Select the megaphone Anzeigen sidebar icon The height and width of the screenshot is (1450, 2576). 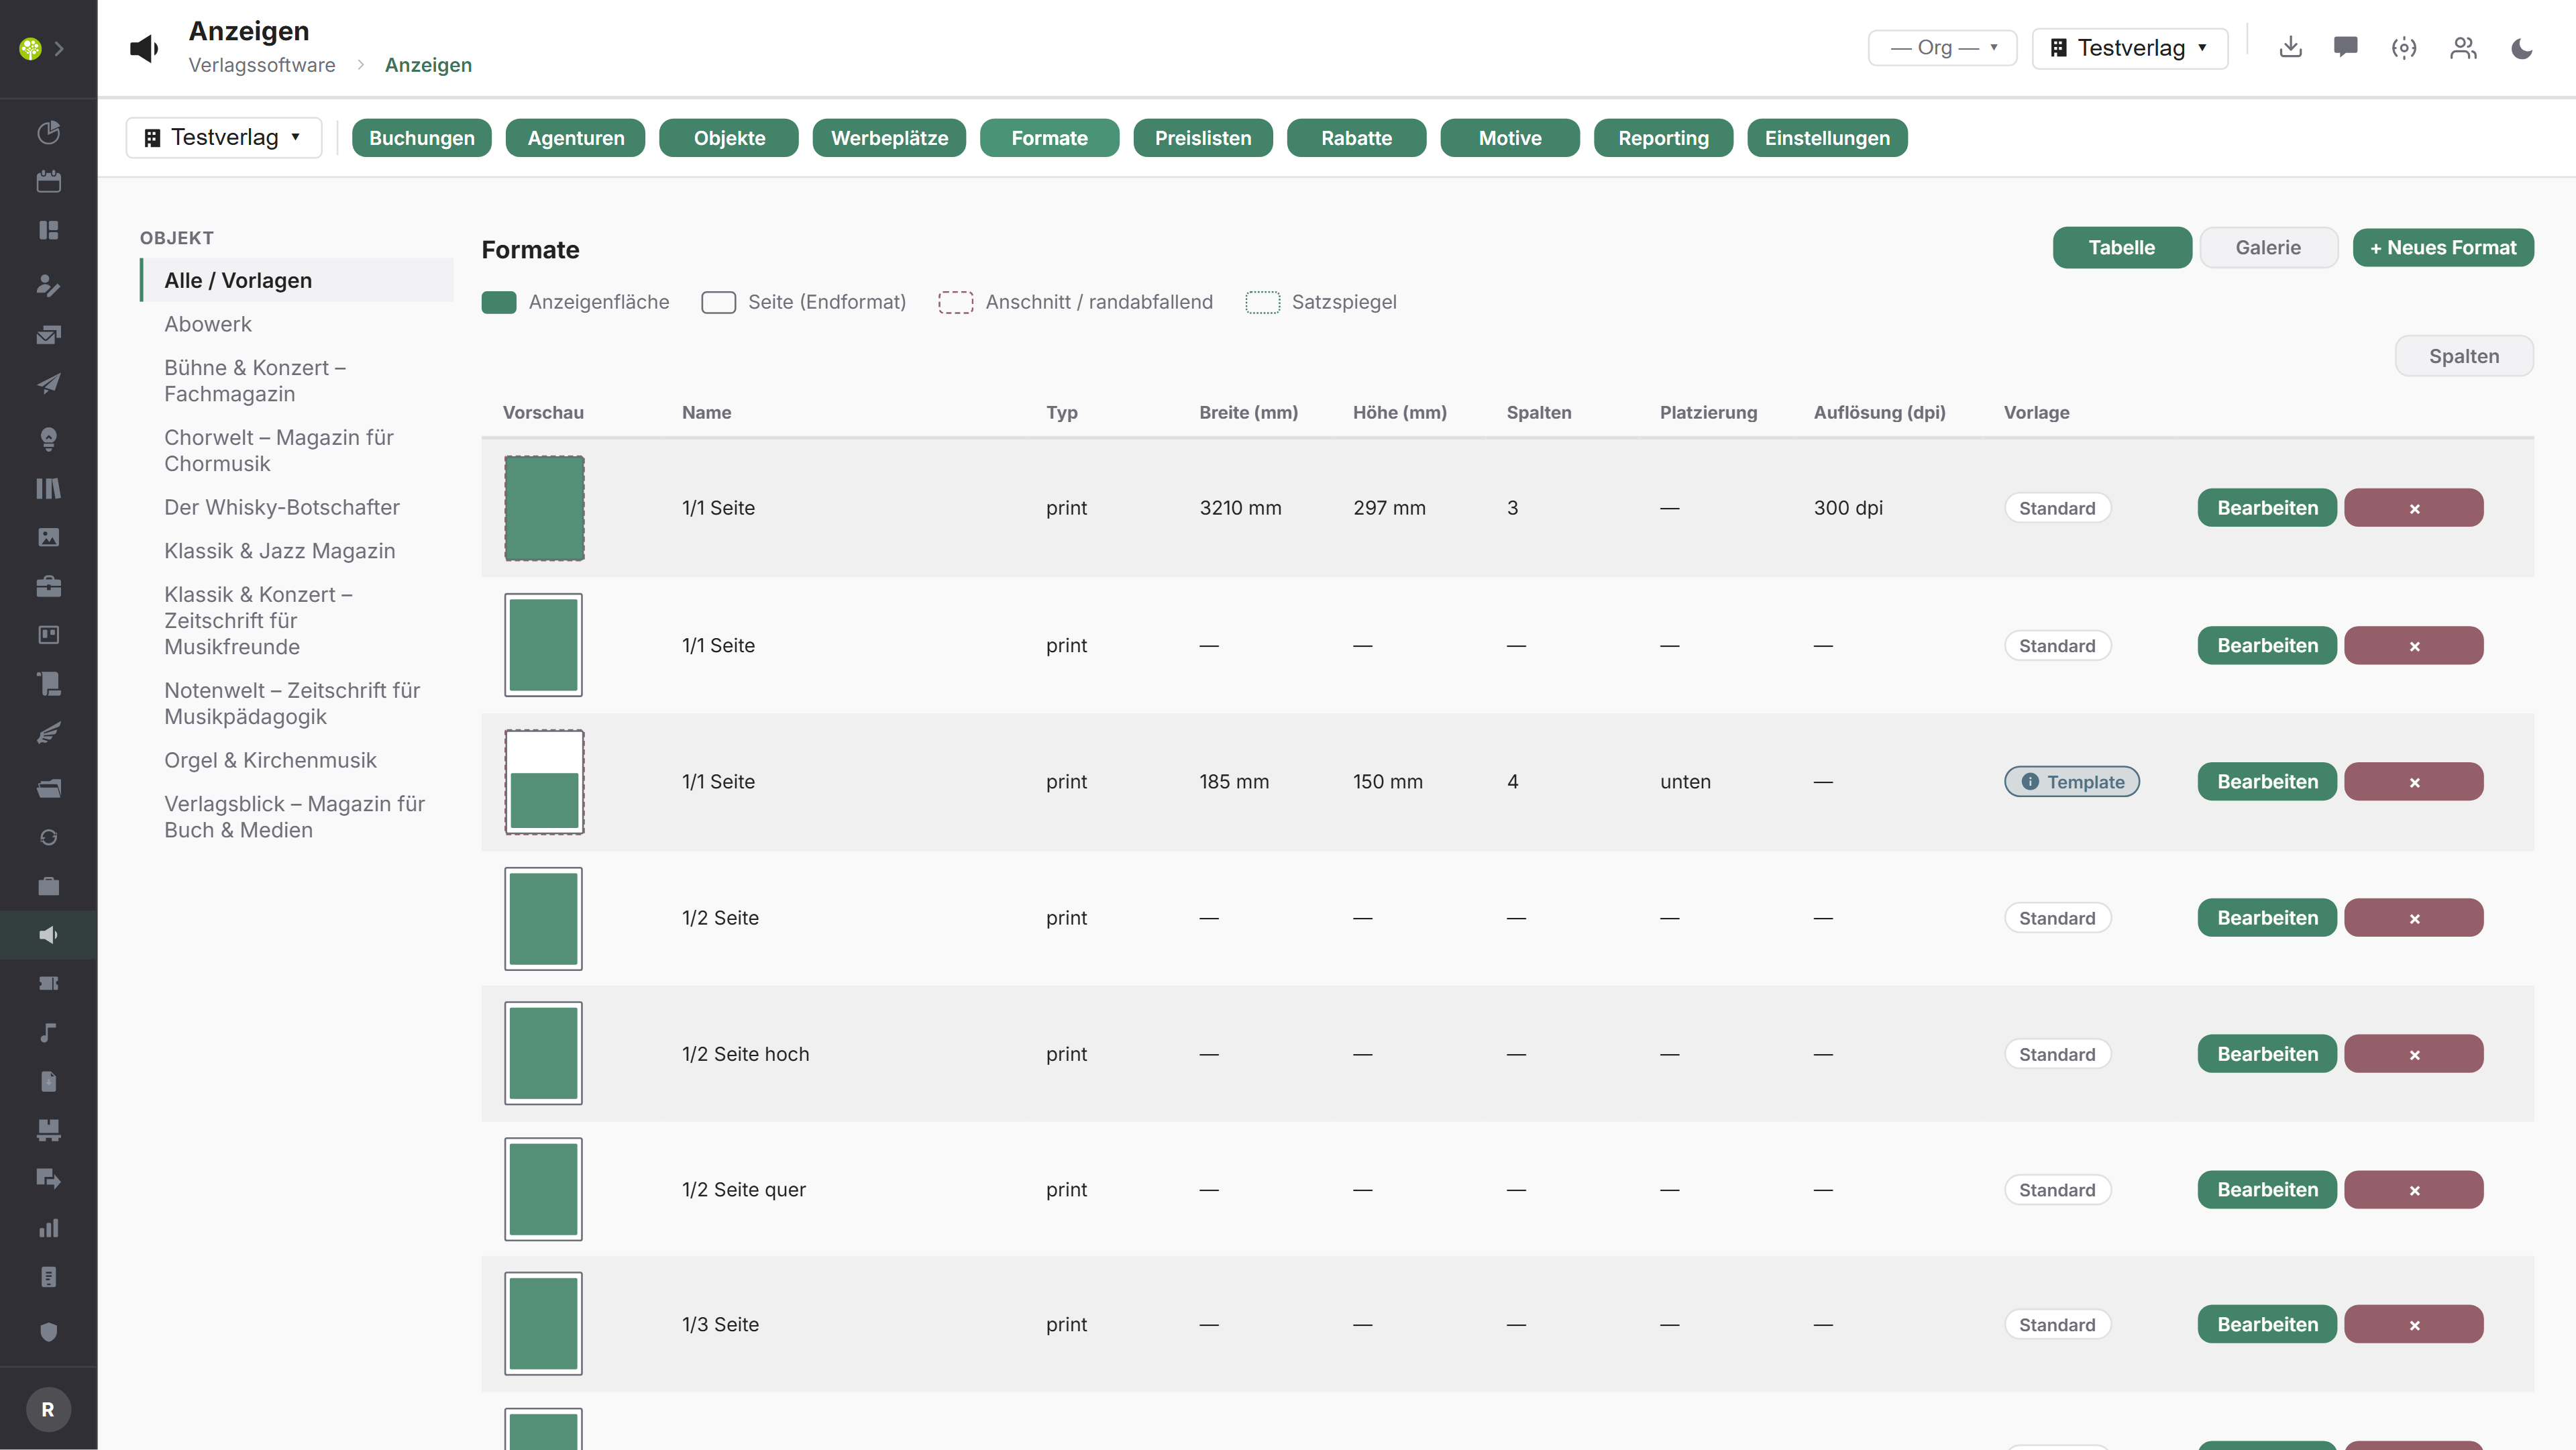pos(48,935)
